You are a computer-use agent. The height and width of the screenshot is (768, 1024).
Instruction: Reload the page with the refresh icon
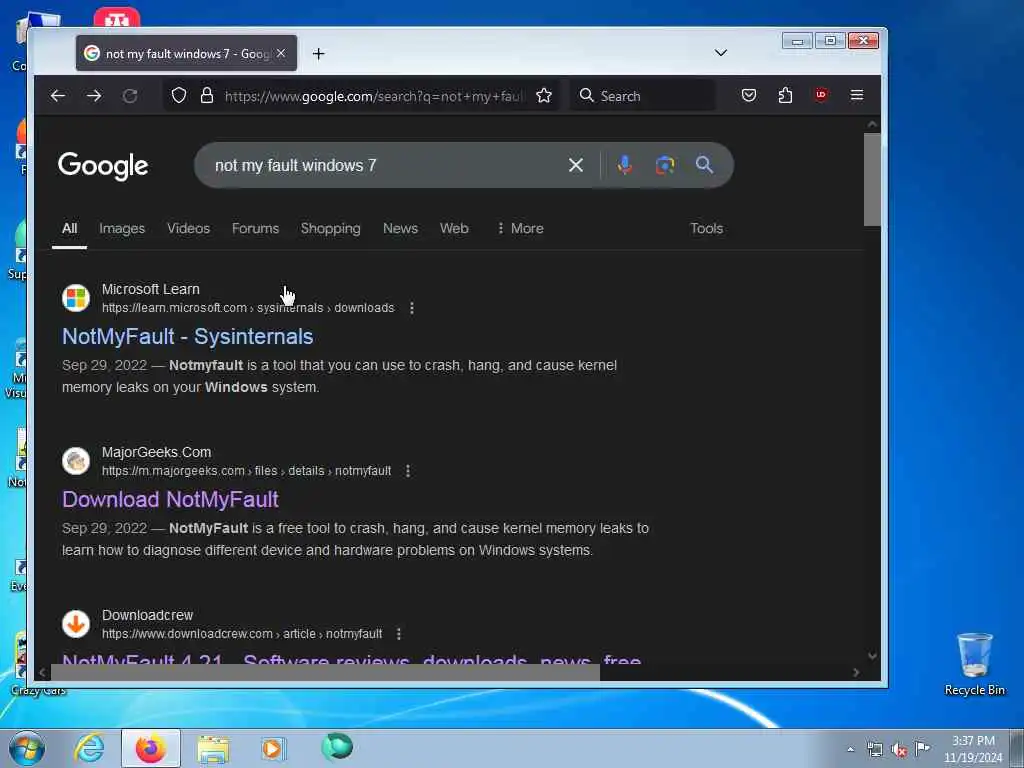click(x=130, y=96)
